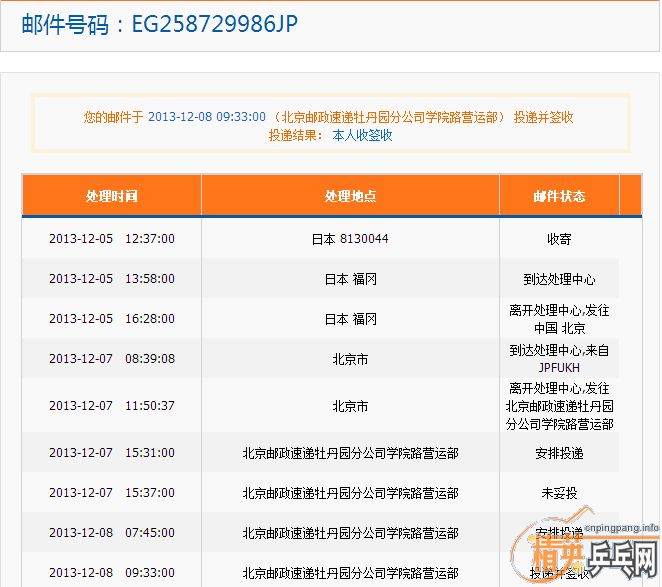Click the 收寄 status cell
662x587 pixels.
coord(559,239)
